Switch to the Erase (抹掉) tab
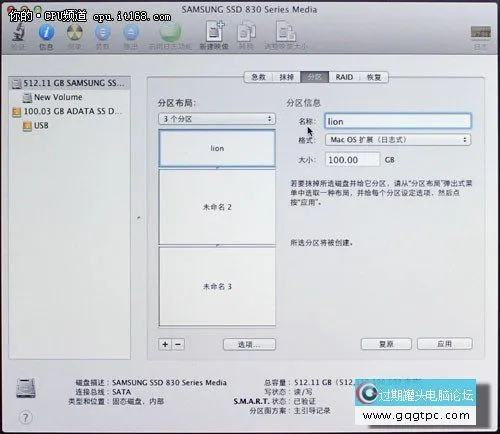The image size is (500, 434). point(286,77)
